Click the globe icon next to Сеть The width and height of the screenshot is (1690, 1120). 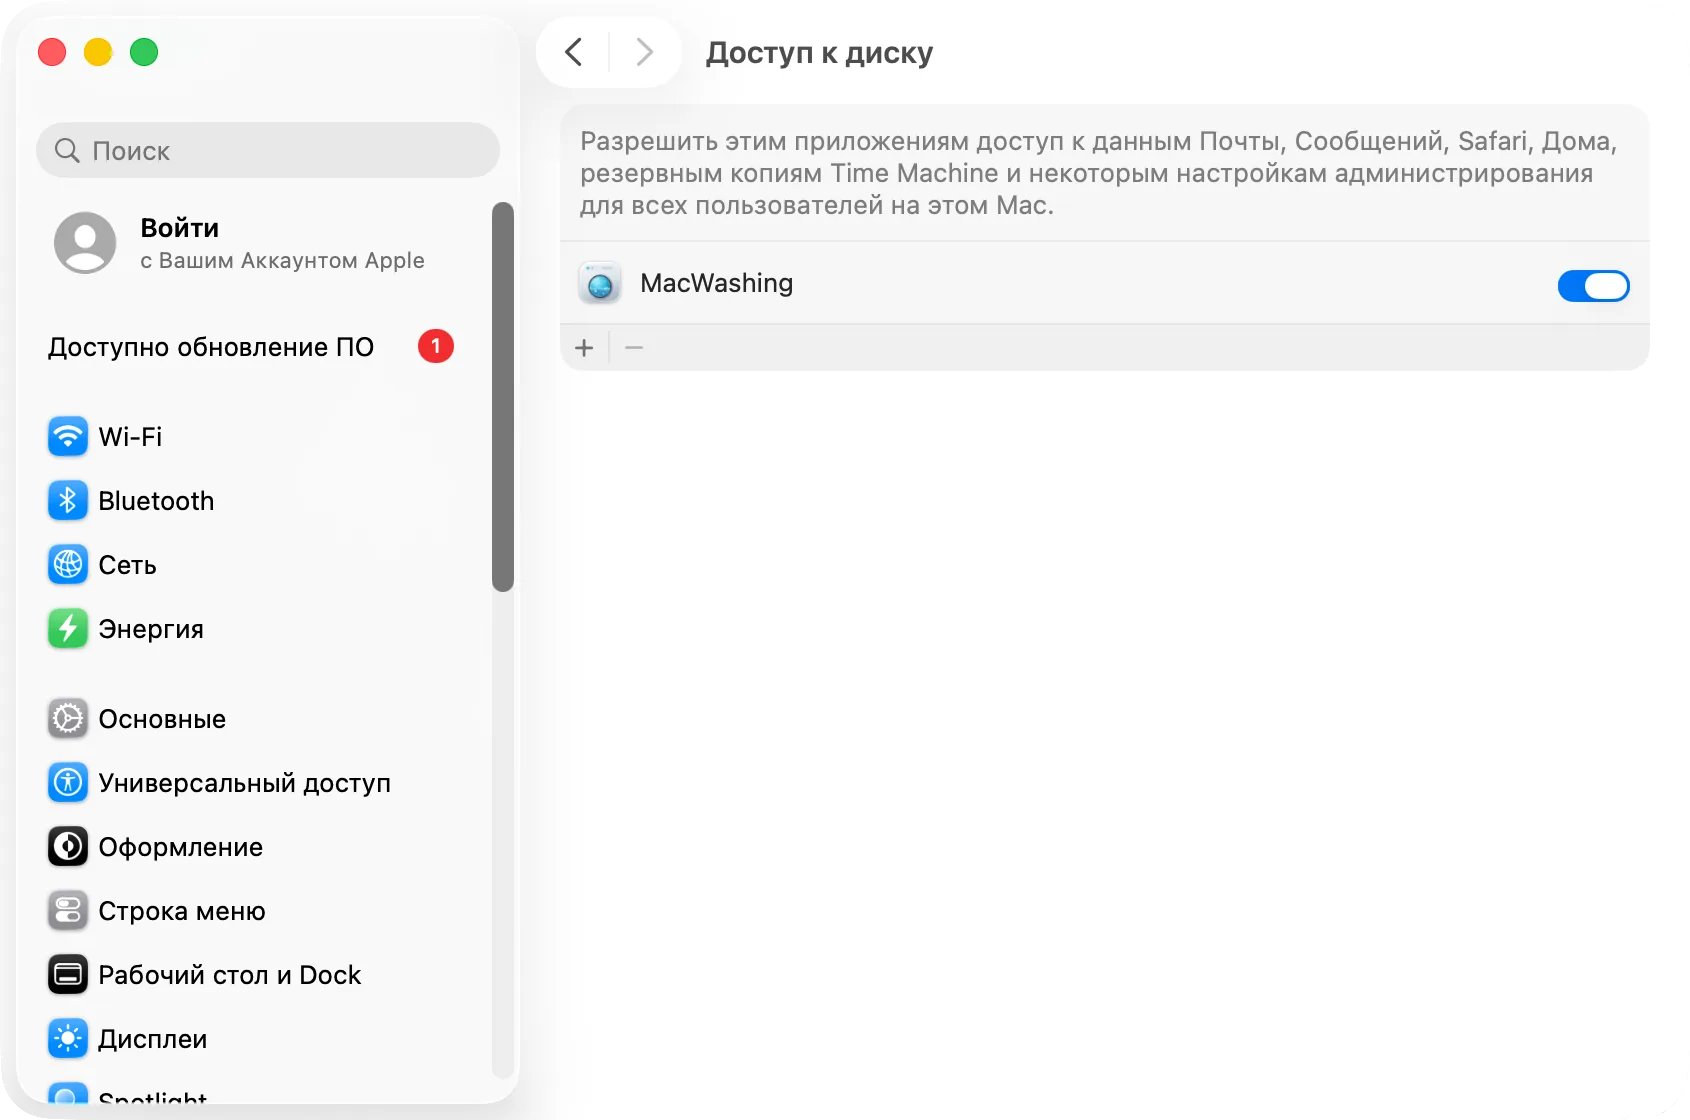pos(68,565)
